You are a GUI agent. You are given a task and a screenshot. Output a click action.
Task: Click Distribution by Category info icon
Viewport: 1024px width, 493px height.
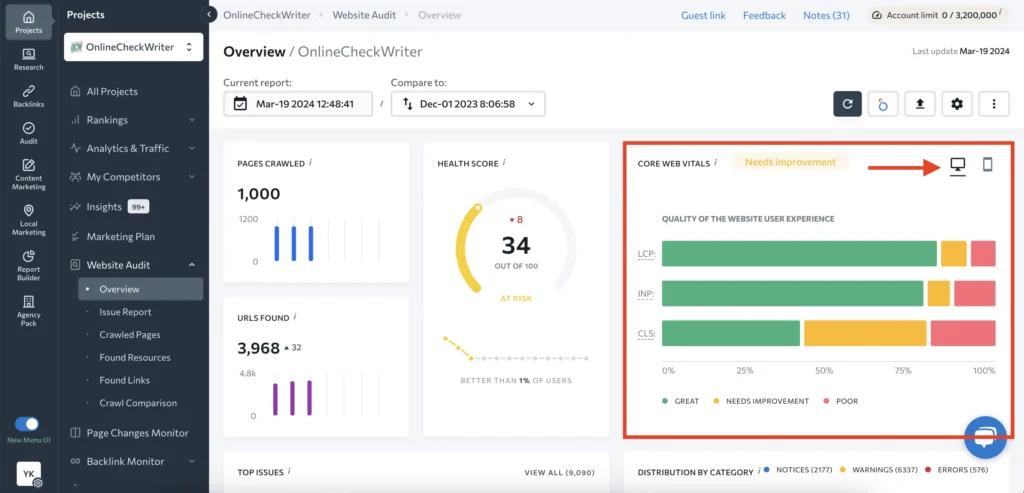point(760,470)
